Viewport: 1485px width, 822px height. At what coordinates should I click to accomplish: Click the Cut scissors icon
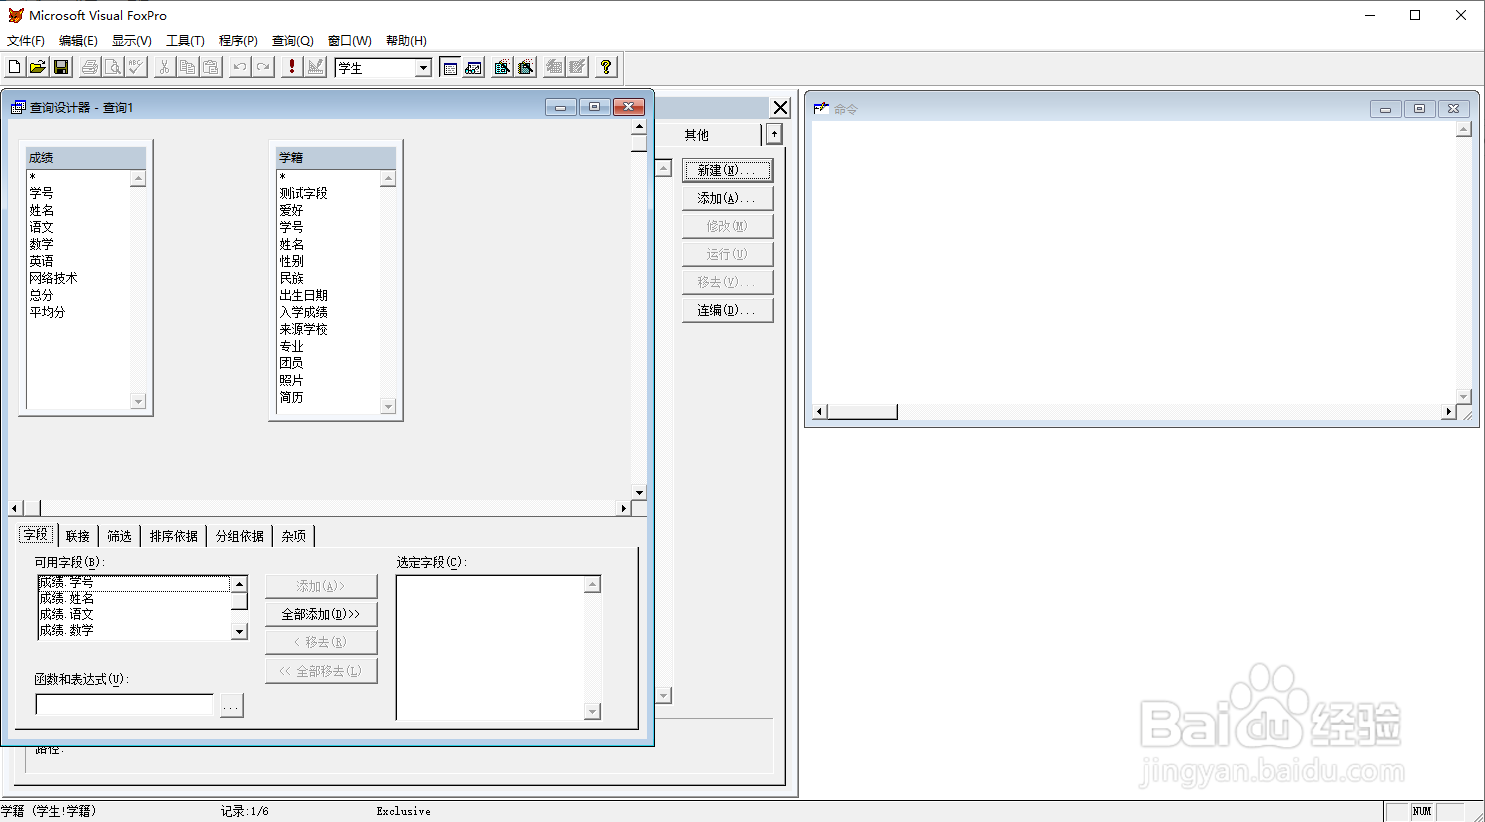coord(165,67)
